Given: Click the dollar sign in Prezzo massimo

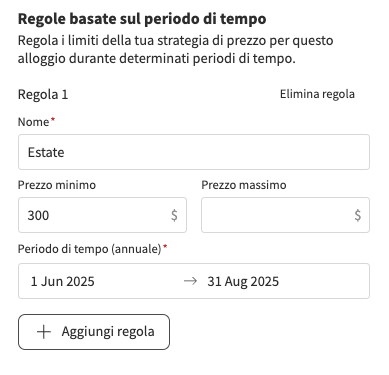Looking at the screenshot, I should (x=357, y=215).
